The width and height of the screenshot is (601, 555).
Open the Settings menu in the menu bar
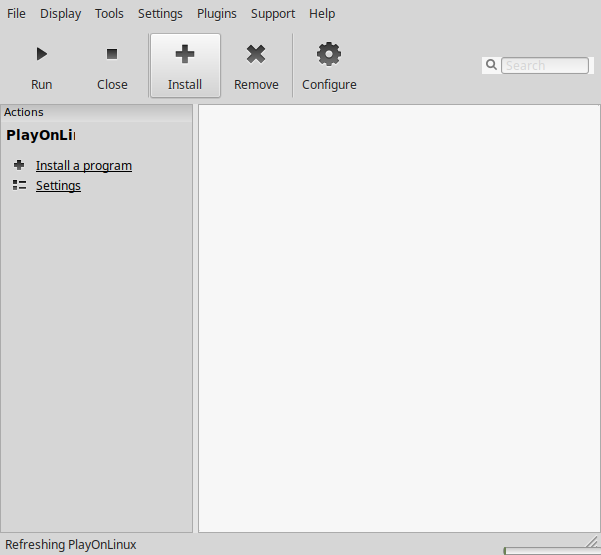pos(160,13)
